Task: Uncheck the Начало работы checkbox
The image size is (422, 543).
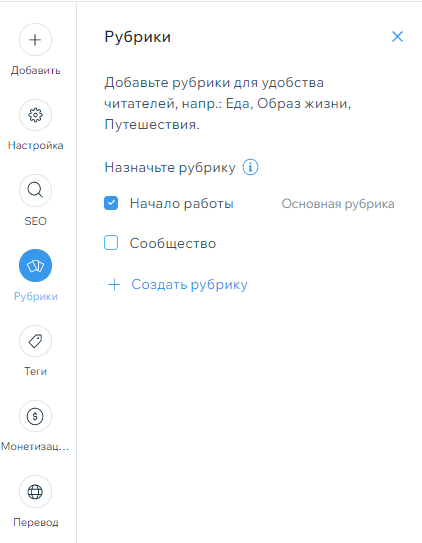Action: tap(111, 203)
